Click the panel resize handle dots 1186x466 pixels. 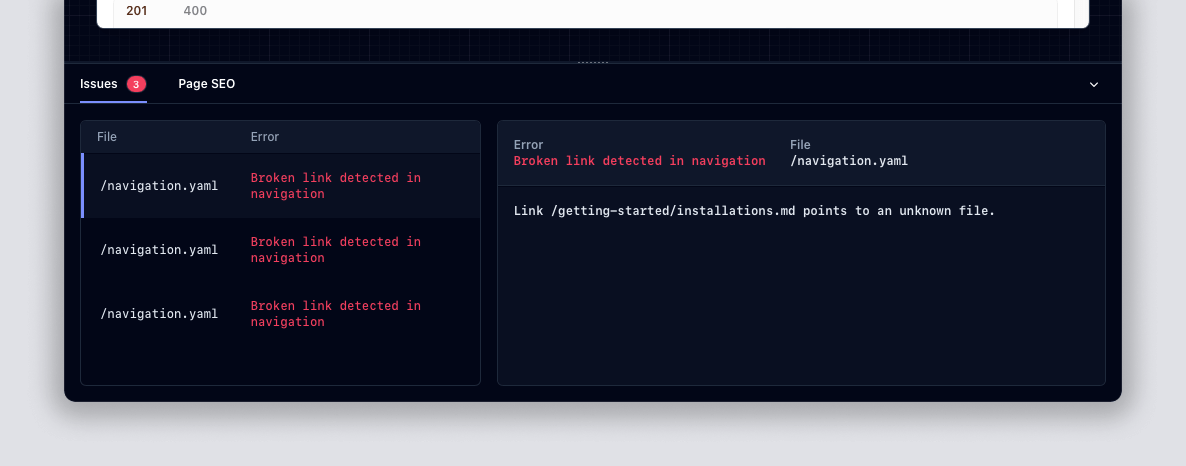593,63
